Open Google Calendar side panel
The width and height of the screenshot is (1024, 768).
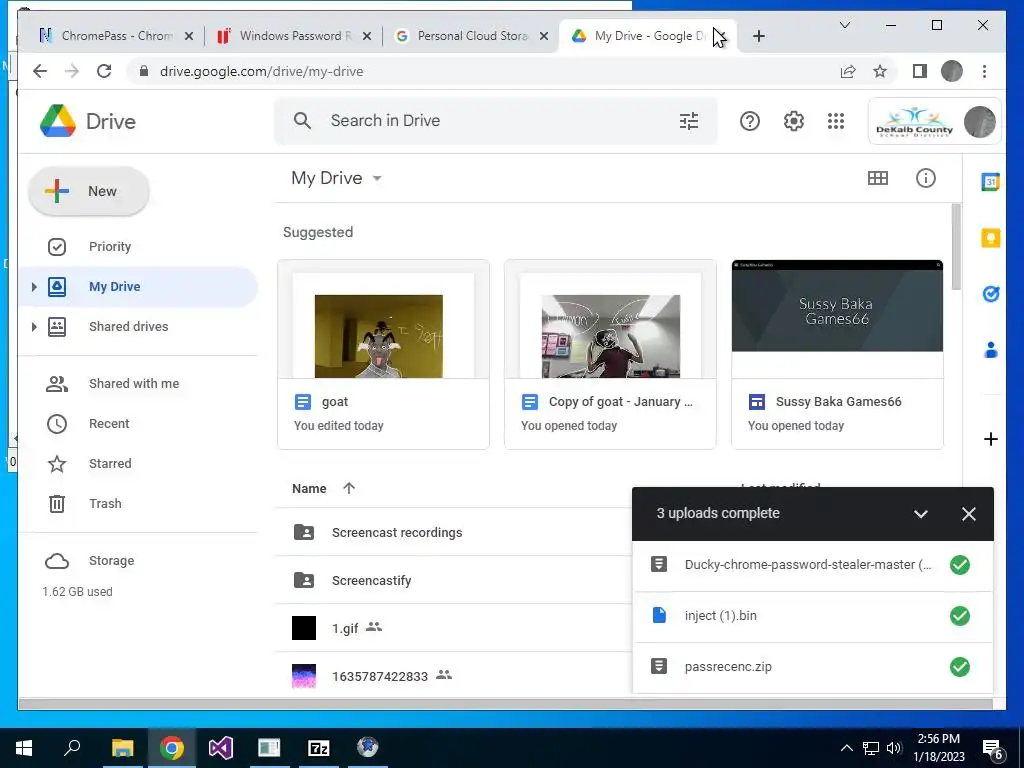pyautogui.click(x=991, y=182)
